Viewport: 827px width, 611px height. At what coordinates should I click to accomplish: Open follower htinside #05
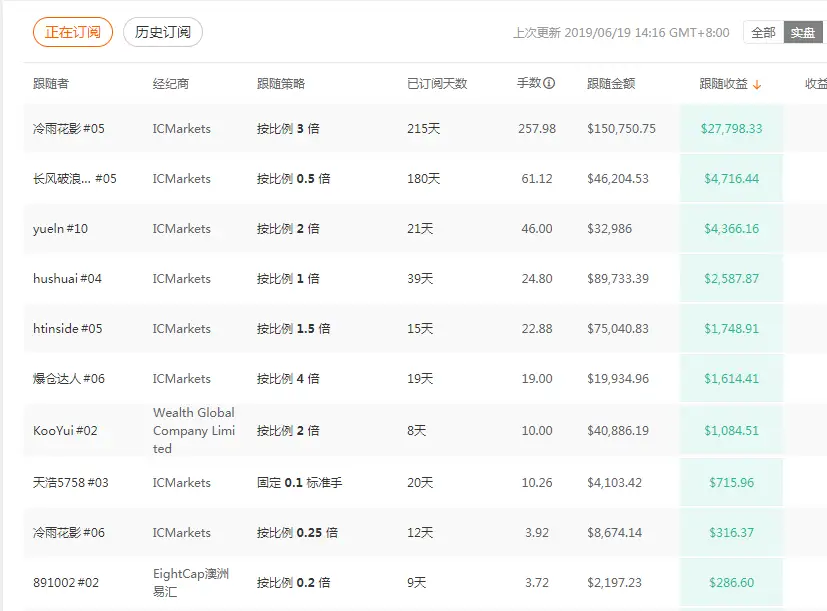(x=68, y=329)
